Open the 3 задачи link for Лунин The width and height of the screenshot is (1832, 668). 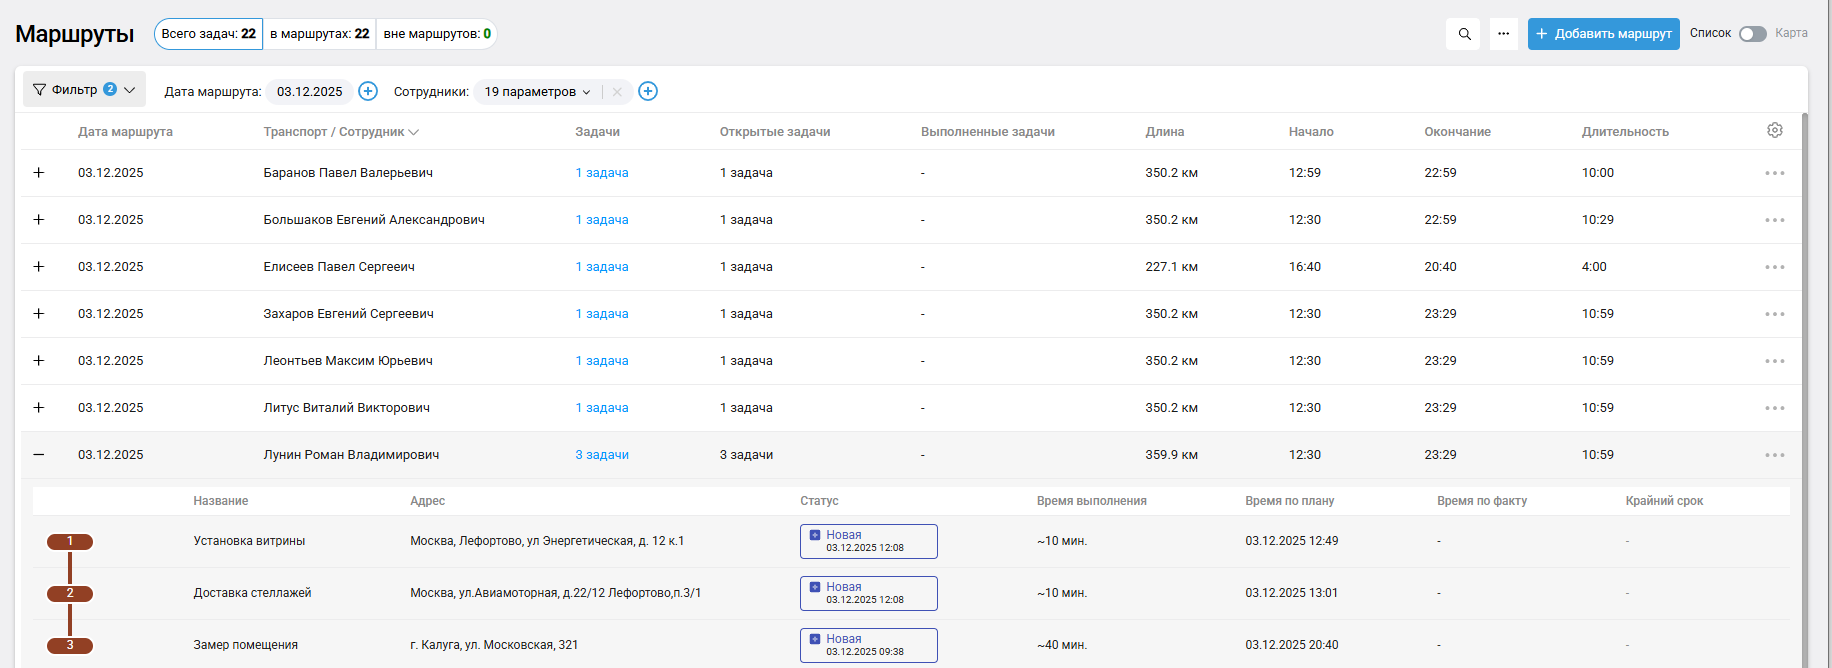602,455
